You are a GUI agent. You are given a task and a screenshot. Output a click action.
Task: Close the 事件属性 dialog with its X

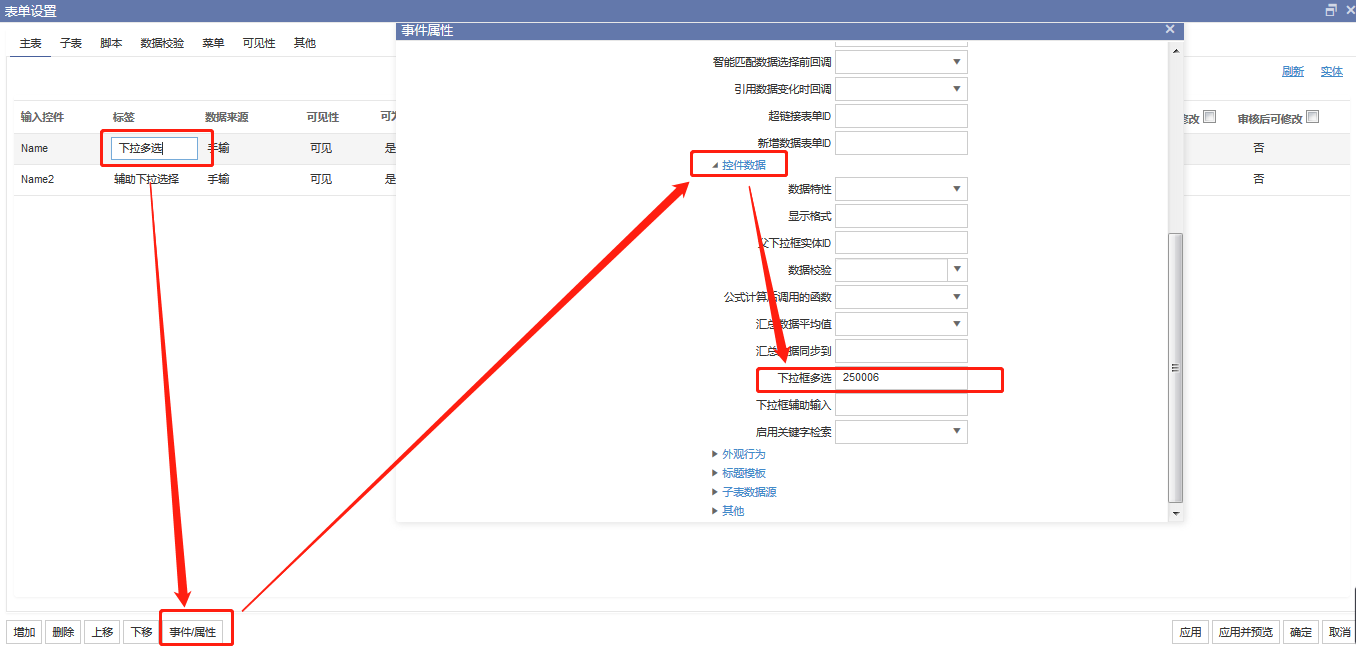point(1169,29)
